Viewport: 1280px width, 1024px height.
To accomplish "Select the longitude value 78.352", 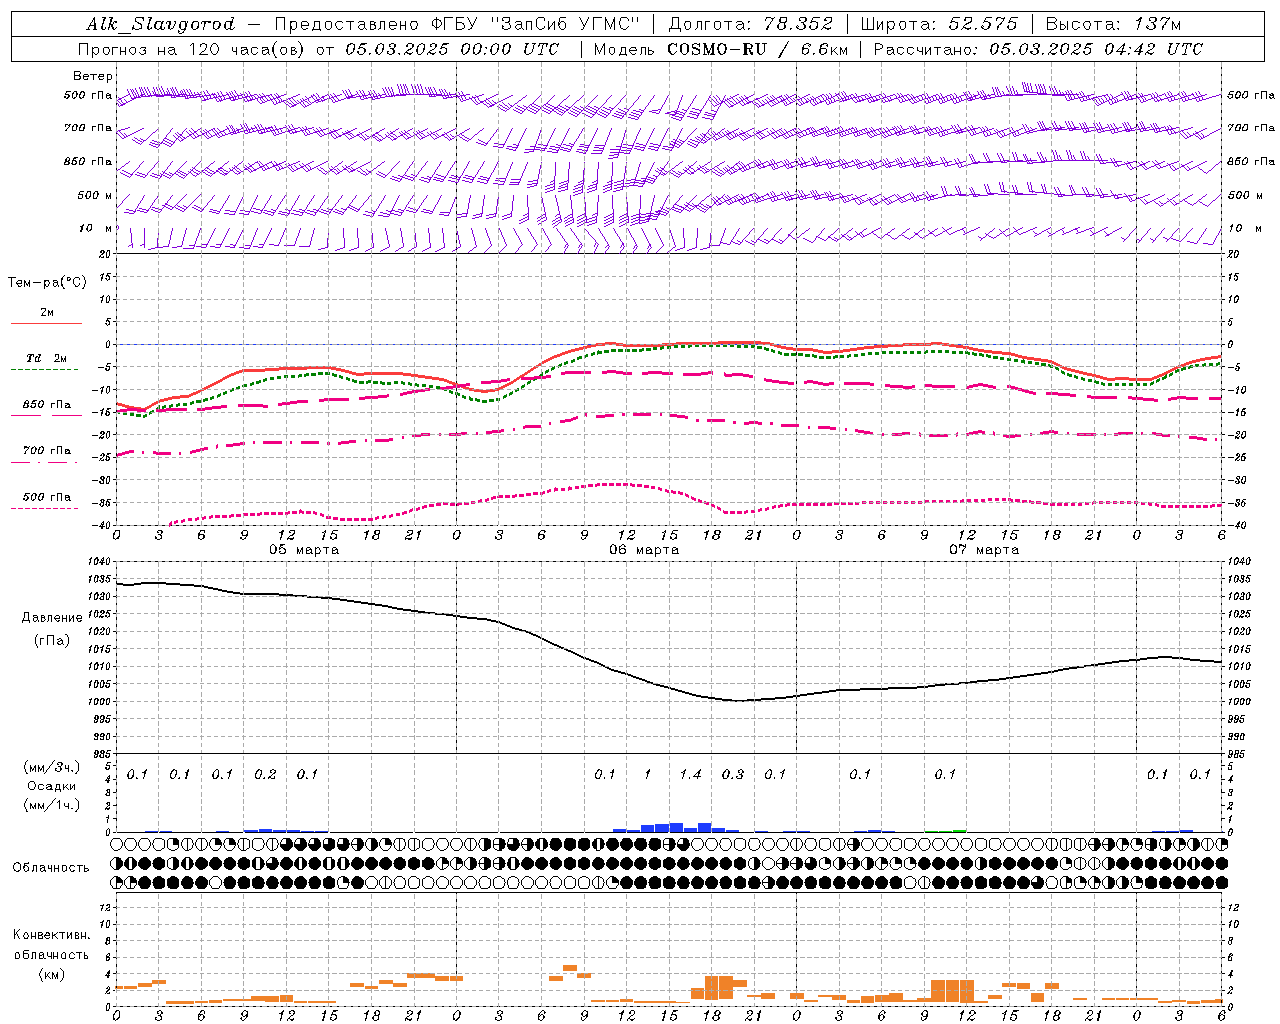I will [x=798, y=24].
